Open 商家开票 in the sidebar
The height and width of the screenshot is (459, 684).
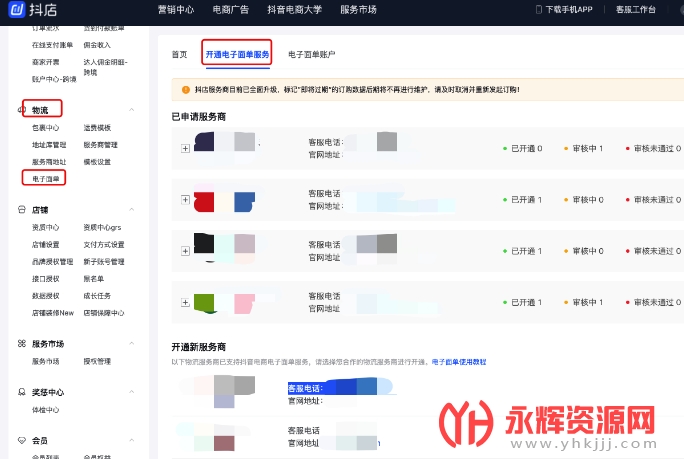click(45, 62)
